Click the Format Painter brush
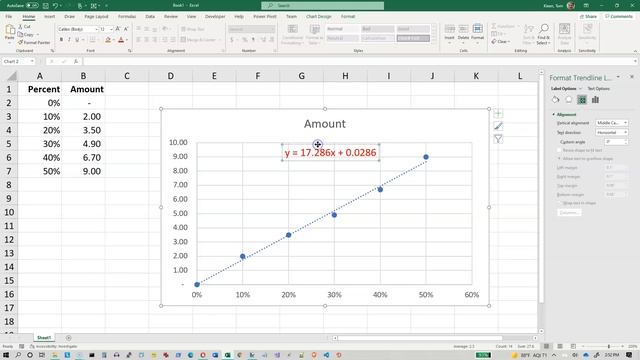640x360 pixels. click(20, 42)
